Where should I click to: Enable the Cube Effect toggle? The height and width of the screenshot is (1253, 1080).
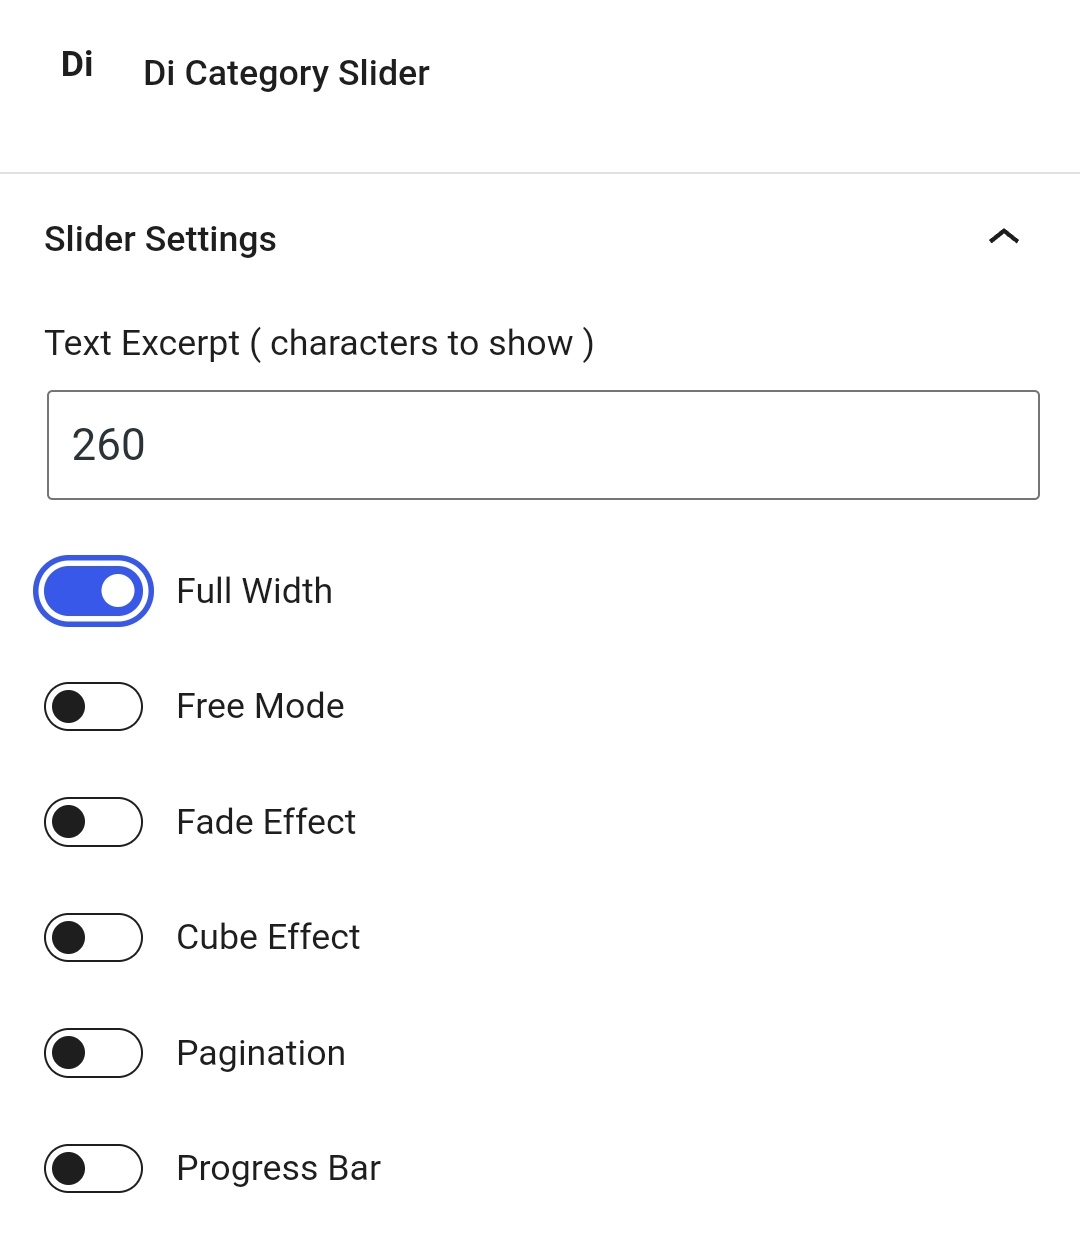tap(93, 938)
